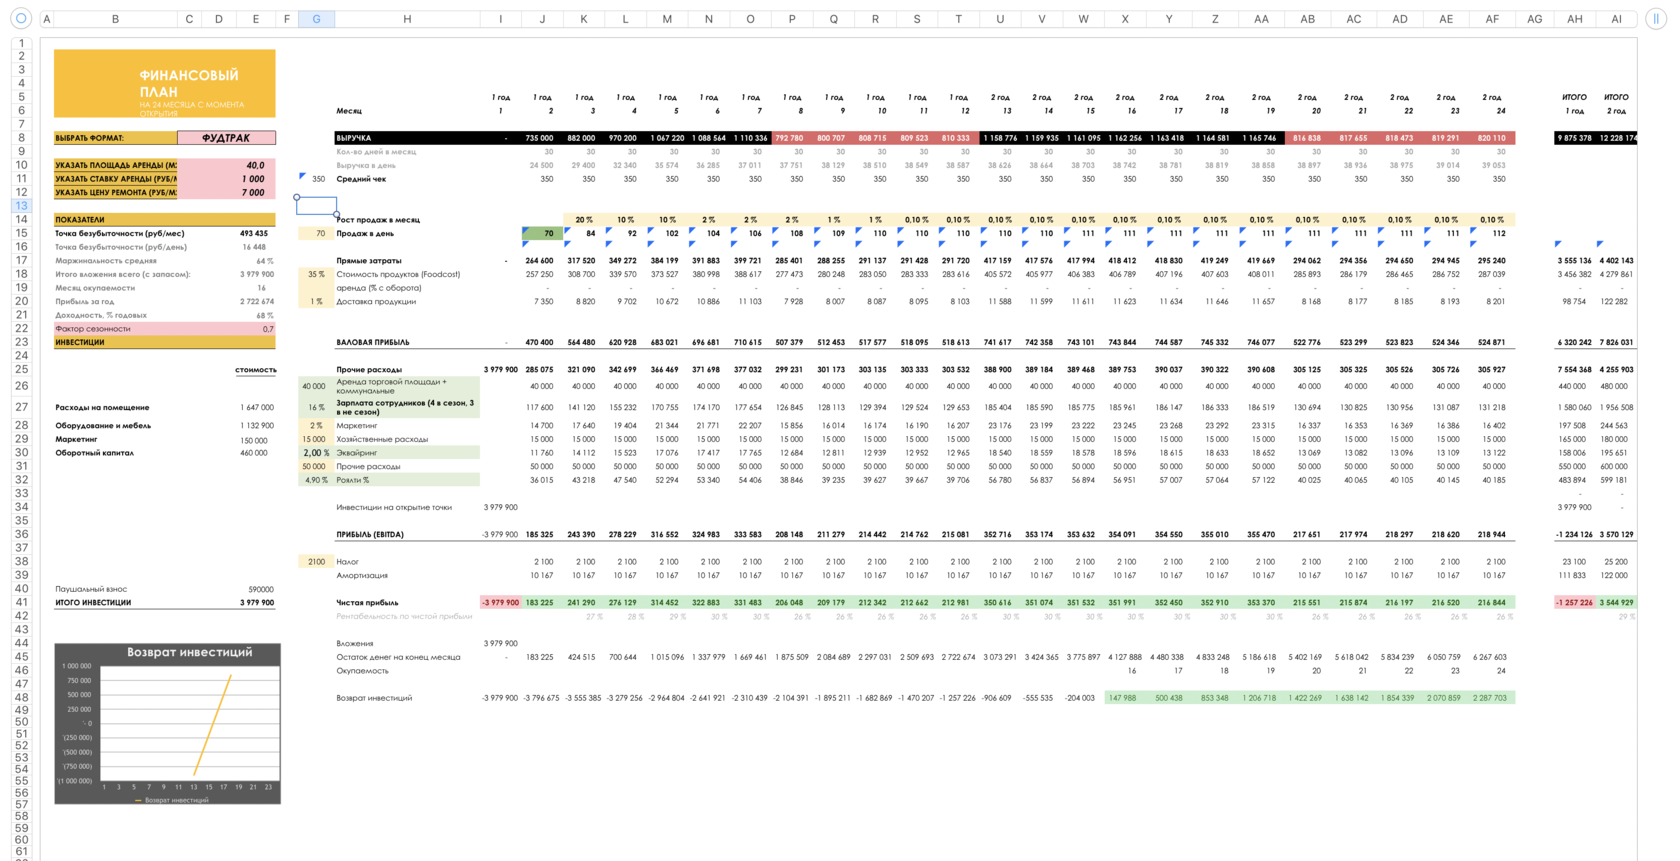Click the 16 % salary input cell

tap(316, 408)
